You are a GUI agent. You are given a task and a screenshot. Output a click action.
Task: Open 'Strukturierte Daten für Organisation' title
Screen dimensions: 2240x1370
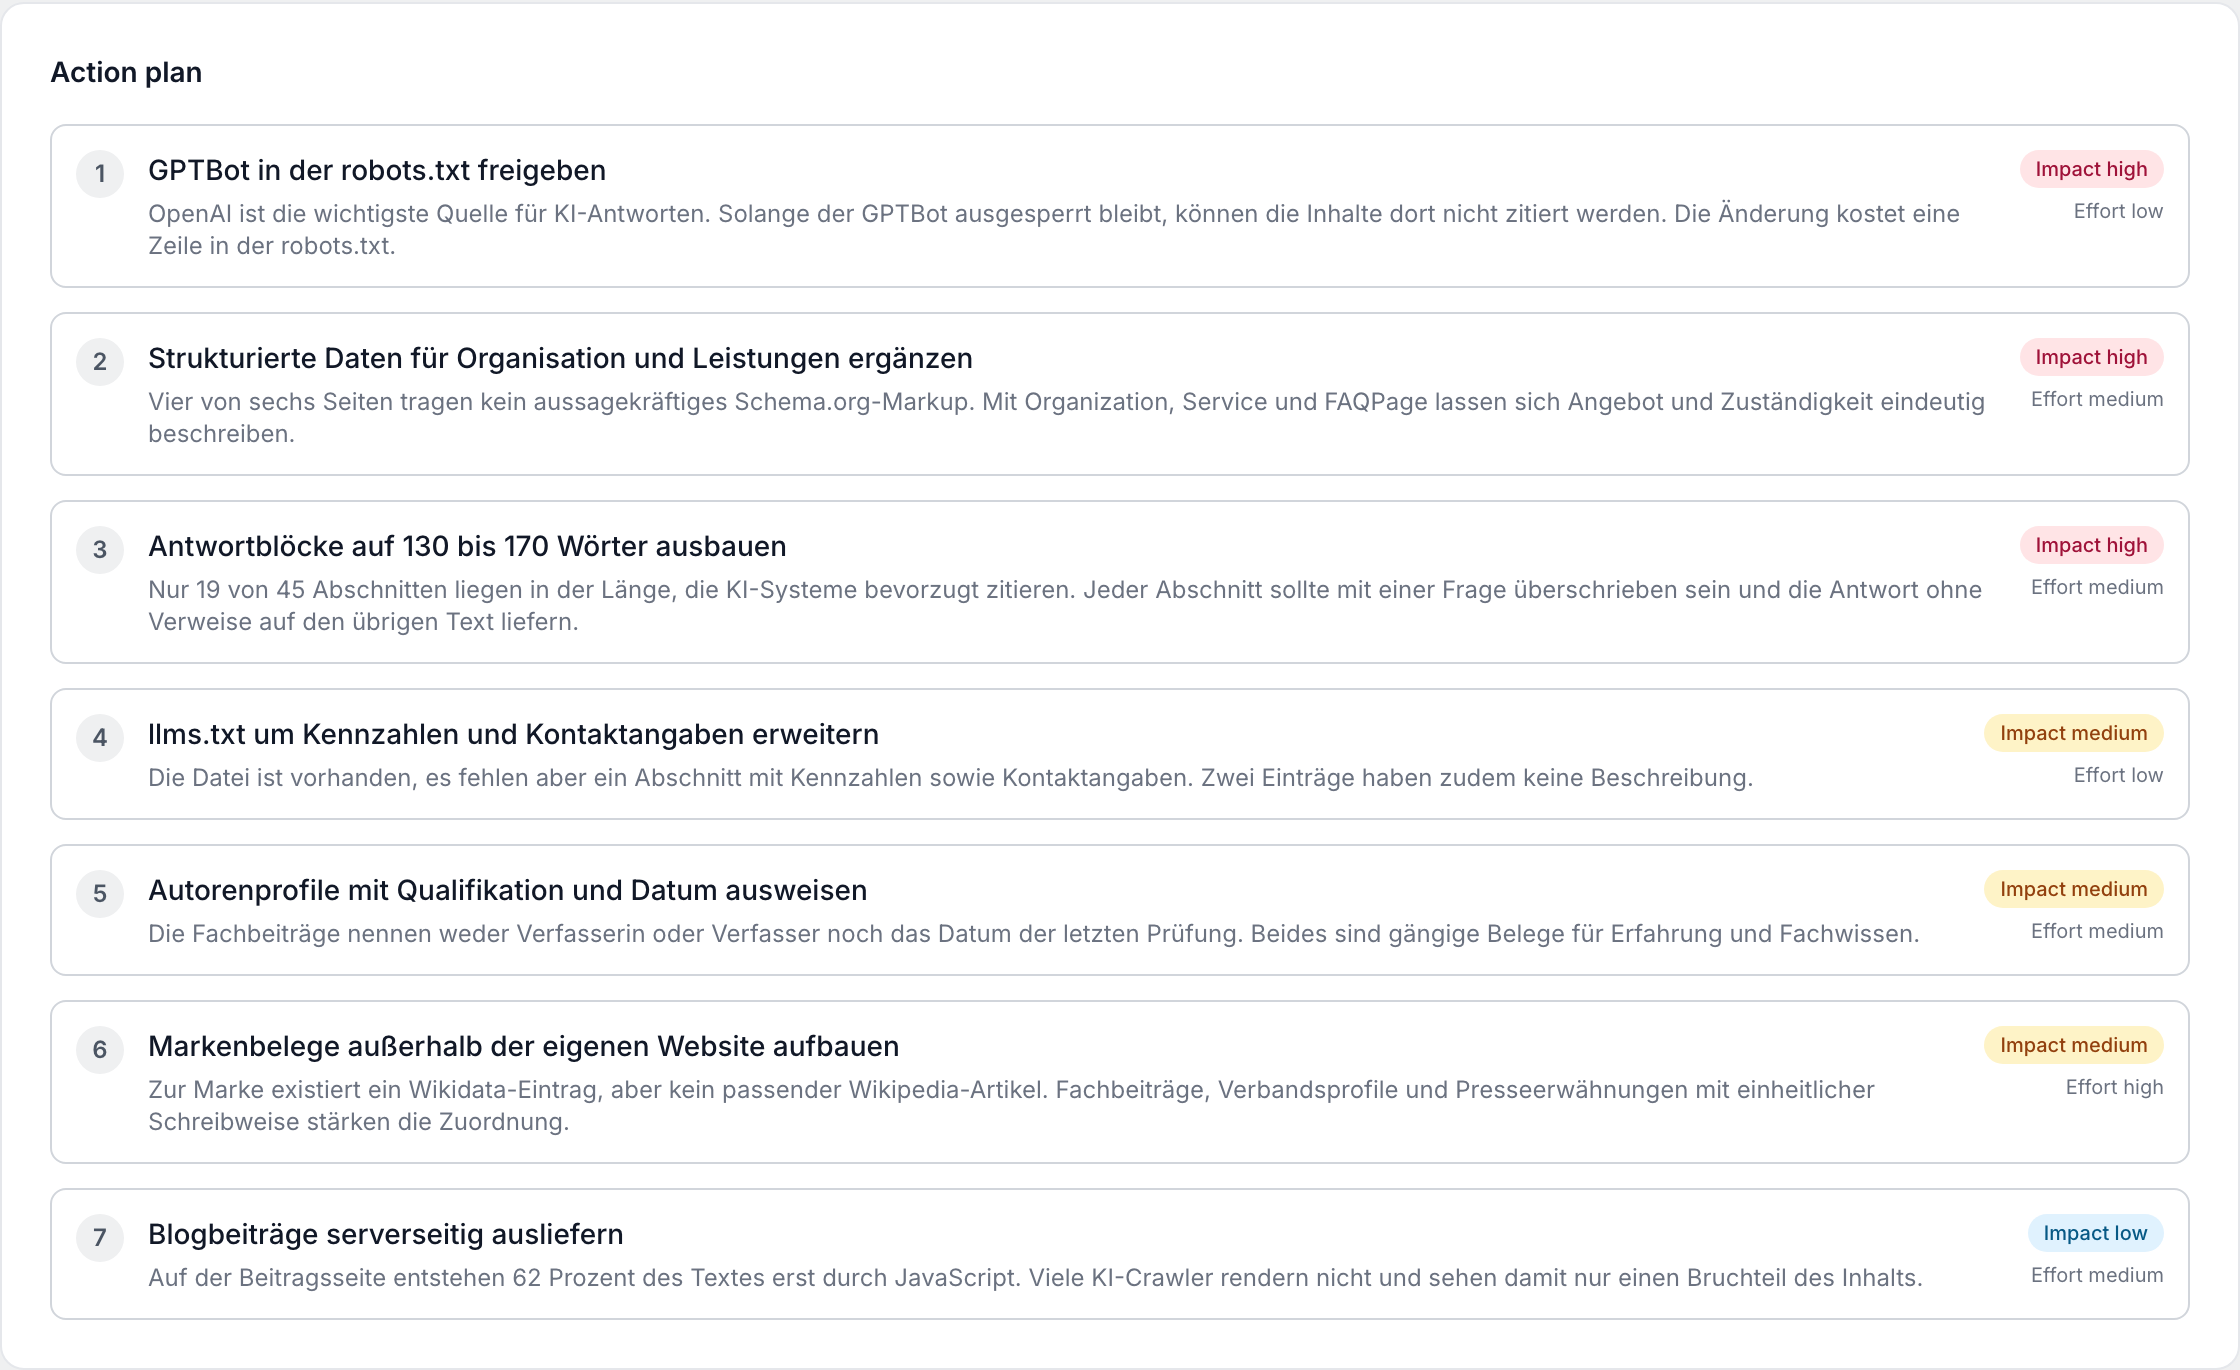pyautogui.click(x=560, y=358)
